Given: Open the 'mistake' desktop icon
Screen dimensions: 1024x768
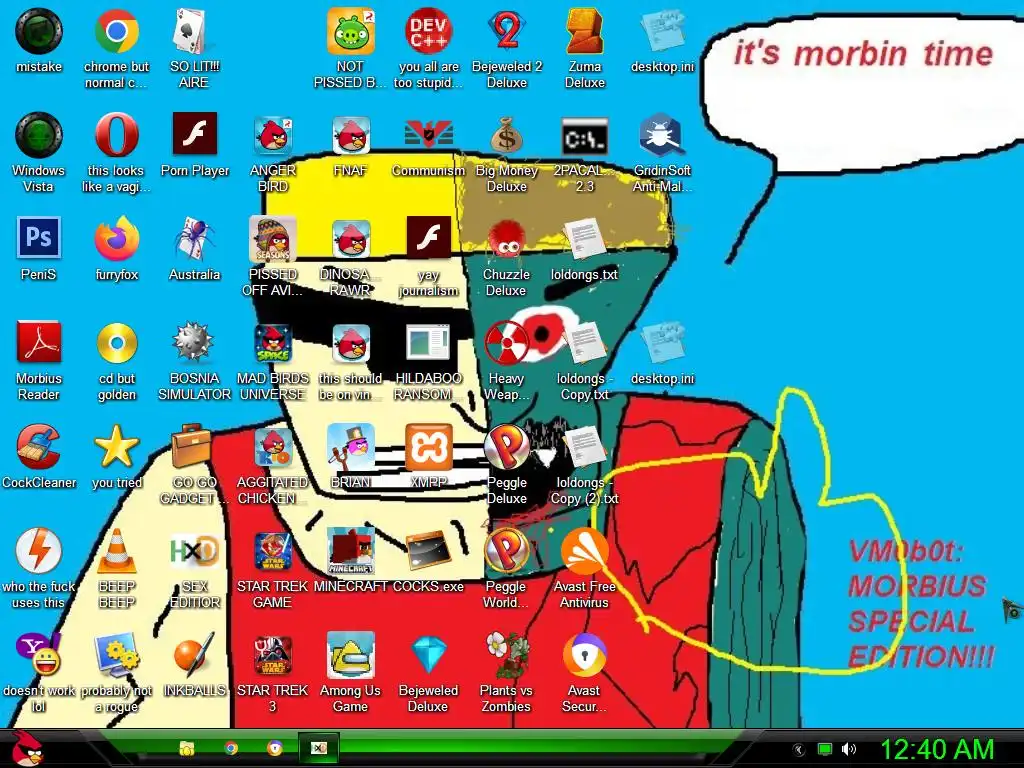Looking at the screenshot, I should pyautogui.click(x=39, y=31).
